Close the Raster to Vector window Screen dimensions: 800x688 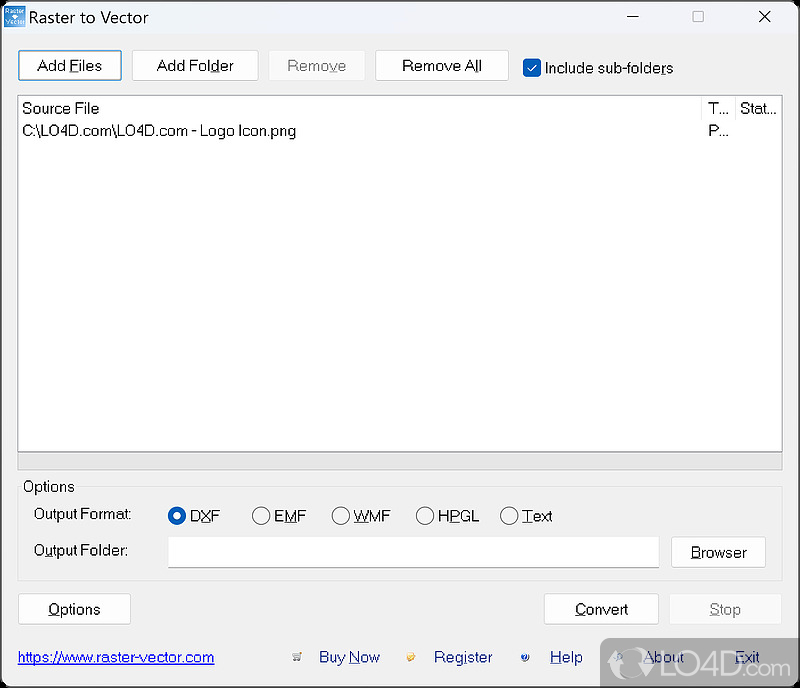764,17
